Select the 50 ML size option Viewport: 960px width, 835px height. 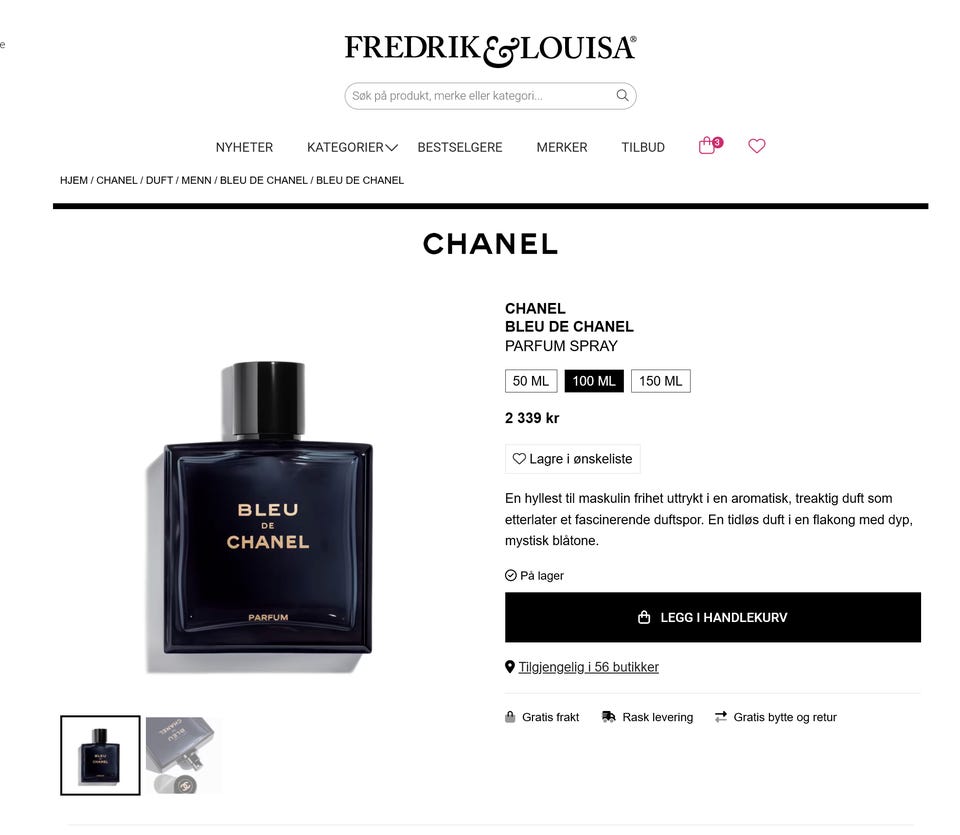coord(531,381)
